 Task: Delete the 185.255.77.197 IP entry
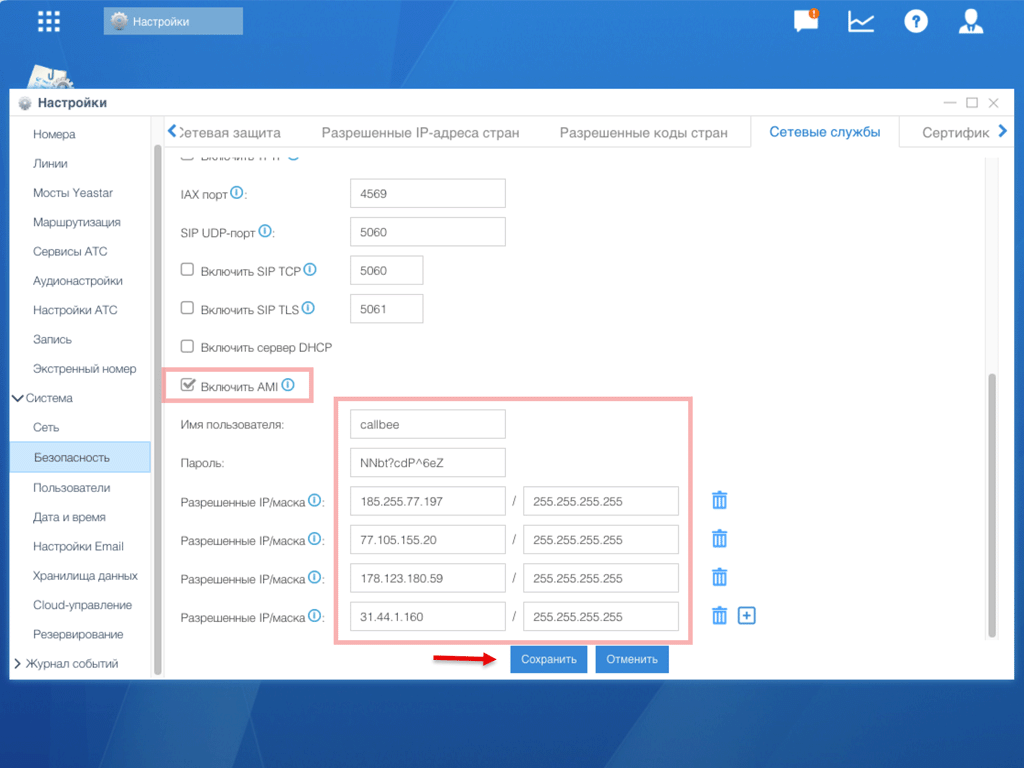(x=719, y=501)
